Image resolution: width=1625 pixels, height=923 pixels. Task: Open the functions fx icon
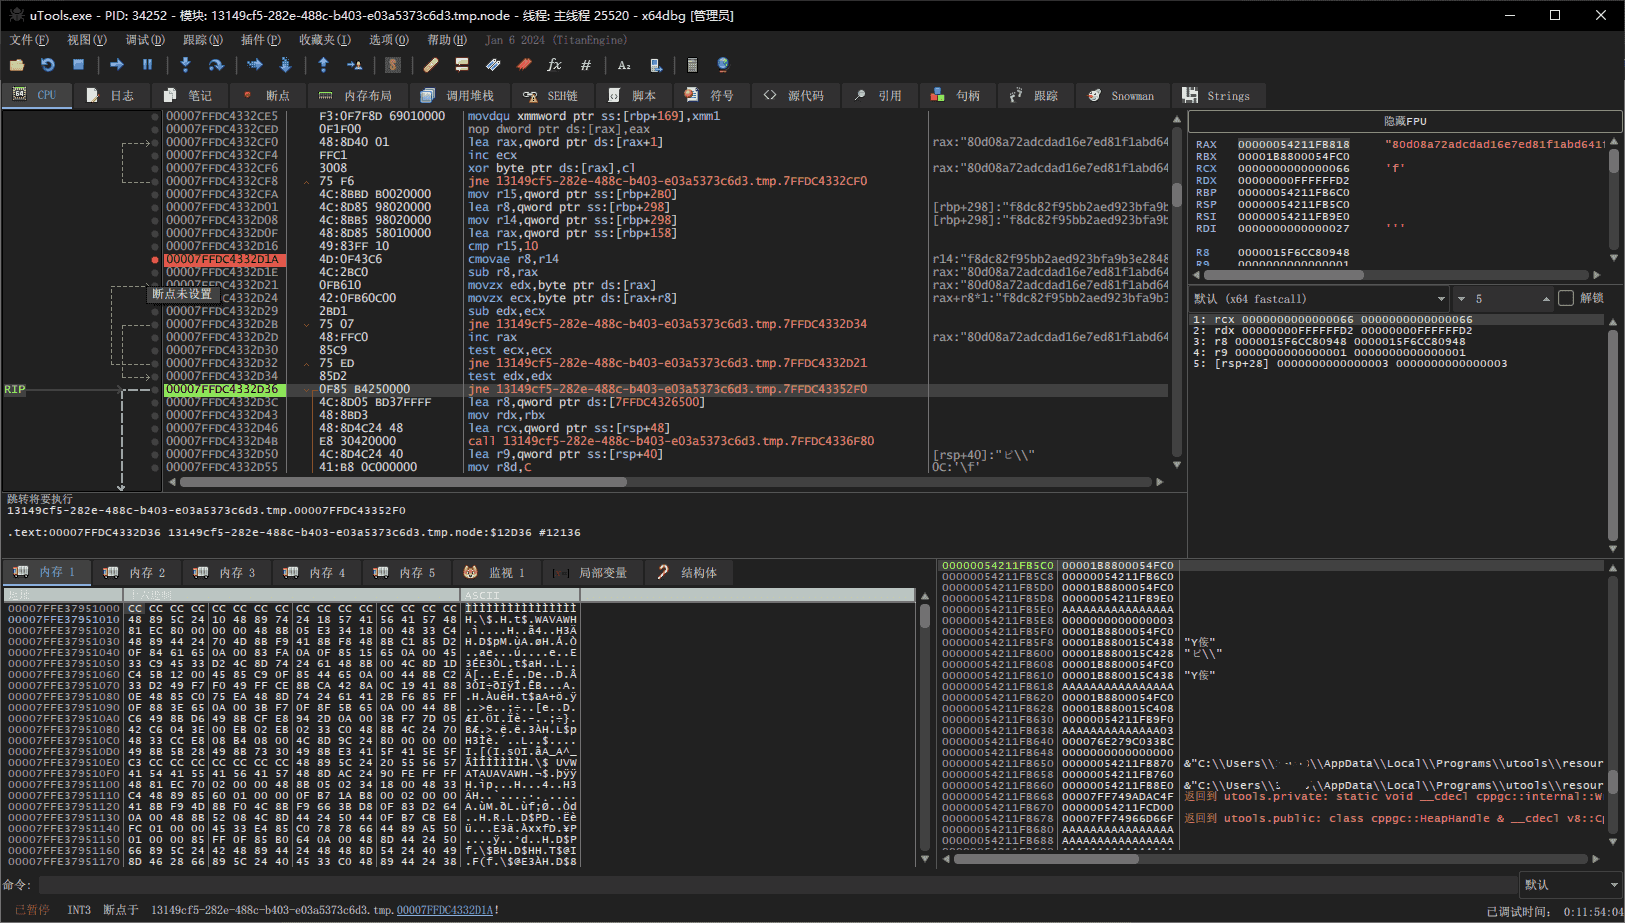click(x=554, y=65)
